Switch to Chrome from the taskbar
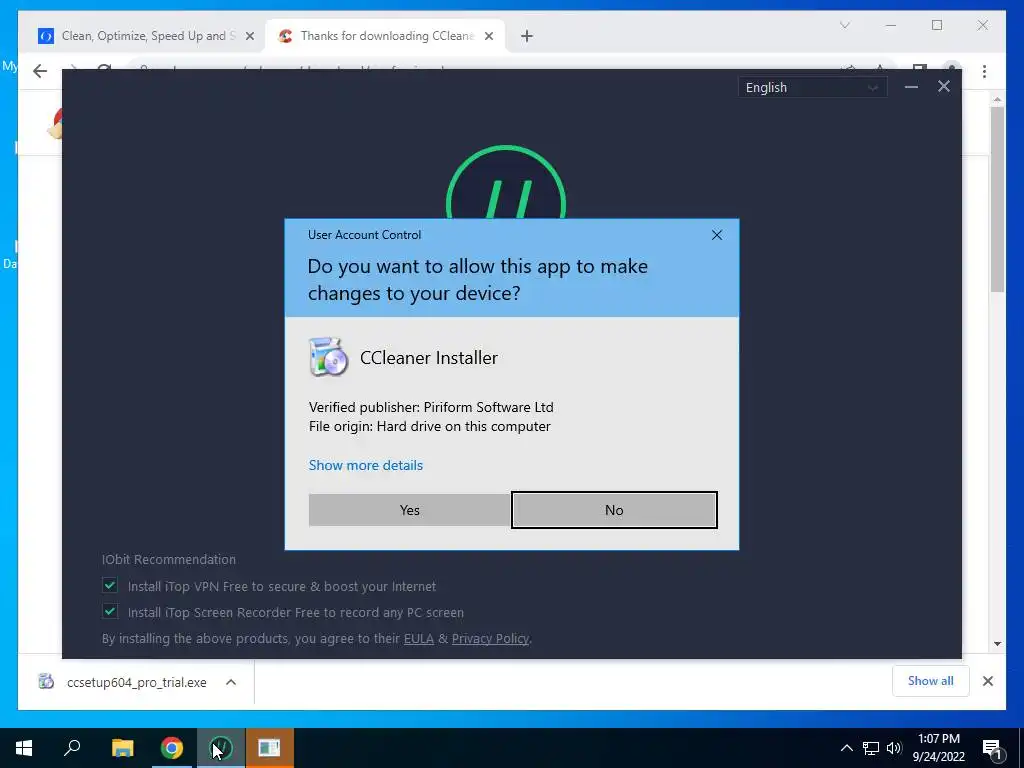 click(172, 748)
